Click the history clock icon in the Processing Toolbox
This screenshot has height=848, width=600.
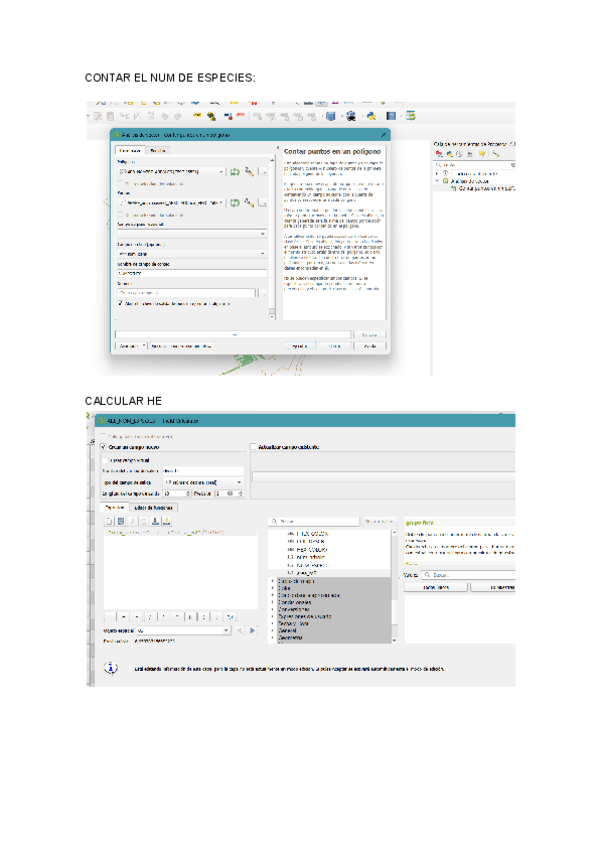460,154
